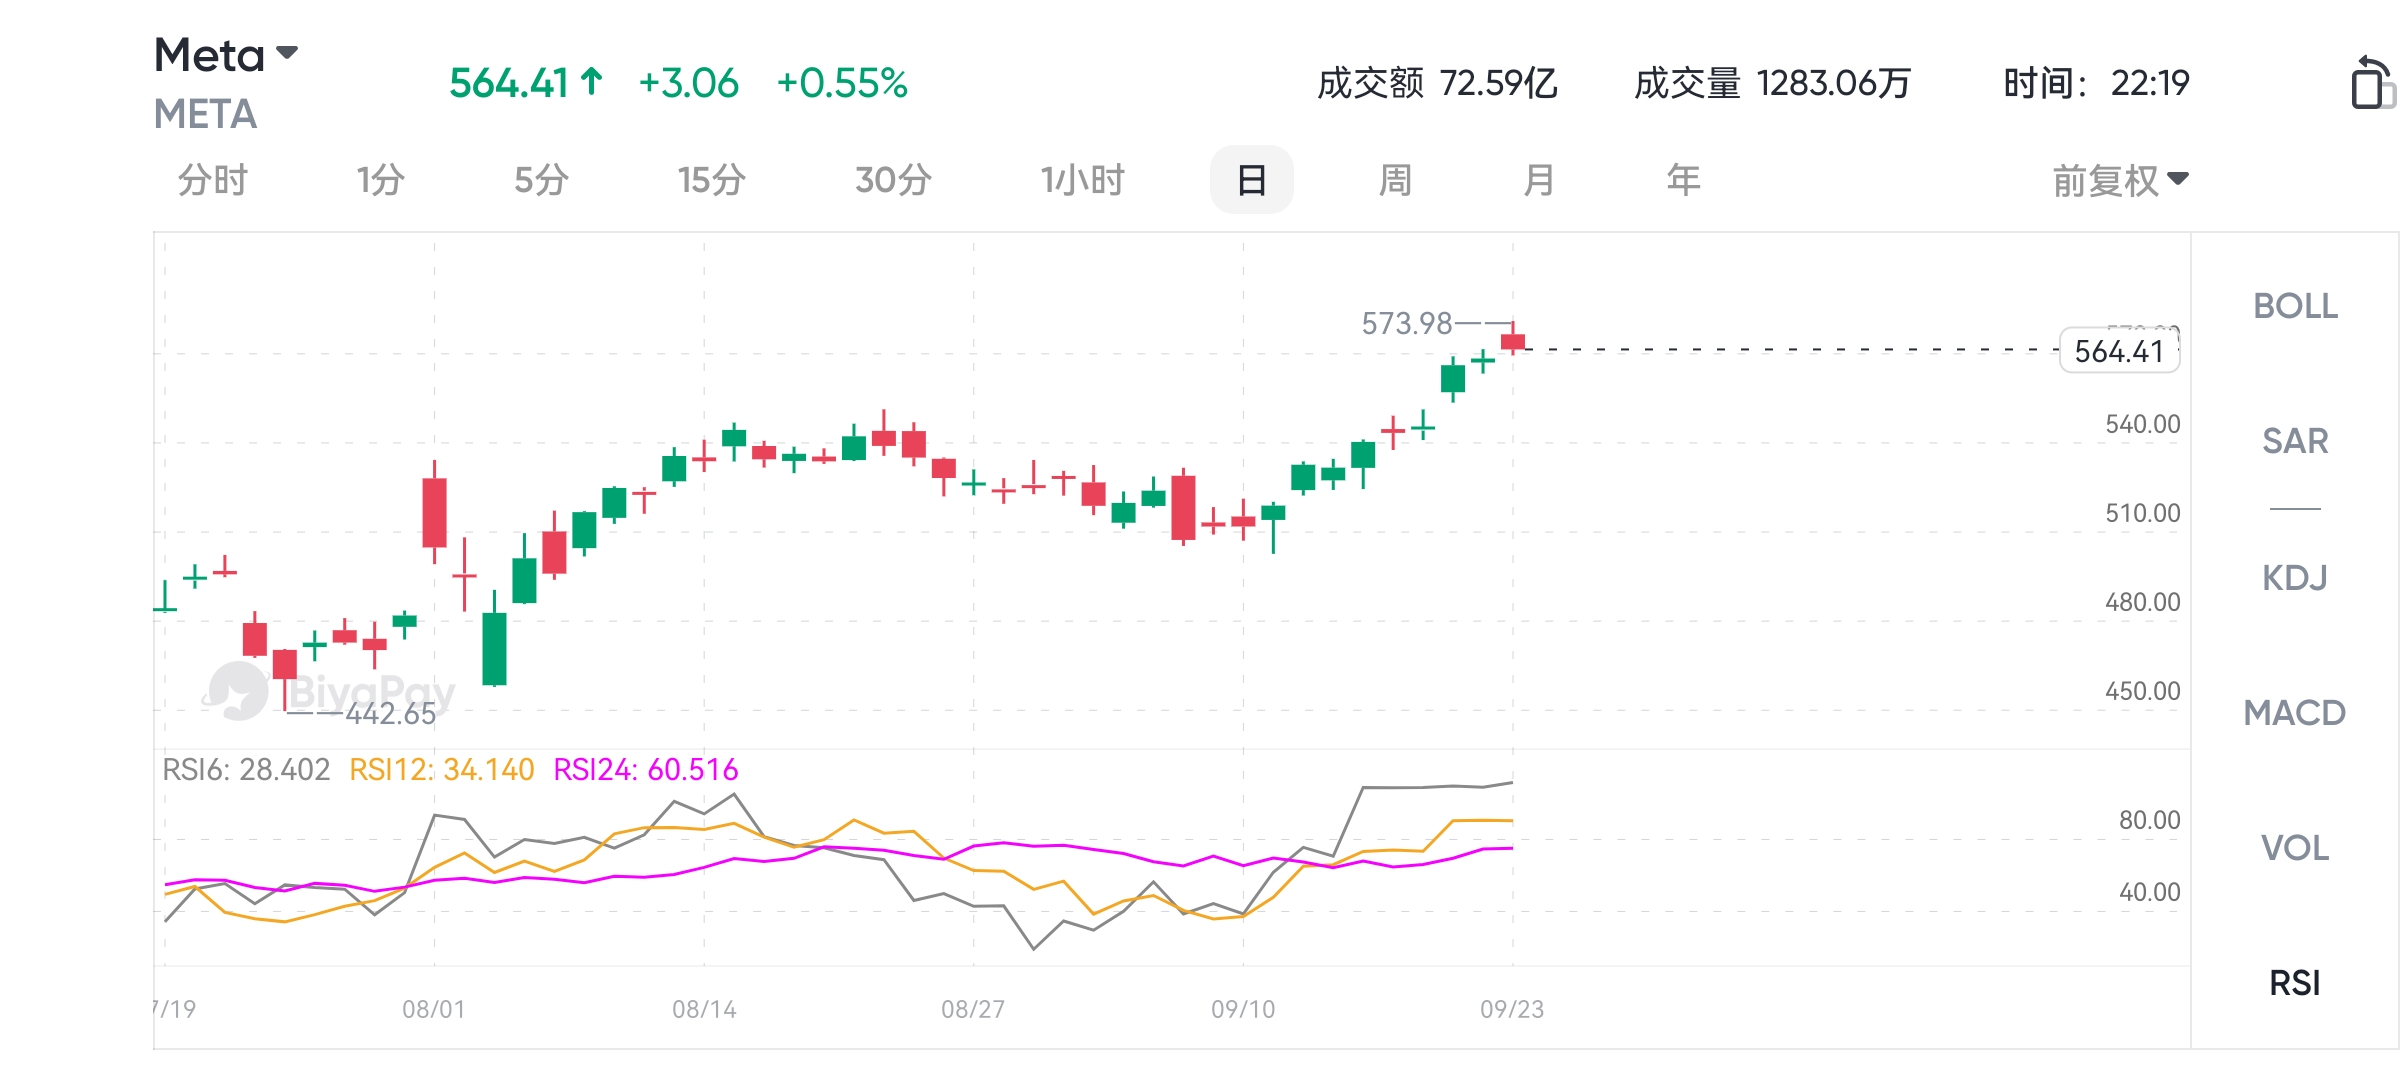
Task: Expand the 前复权 adjustment dropdown
Action: pyautogui.click(x=2120, y=181)
